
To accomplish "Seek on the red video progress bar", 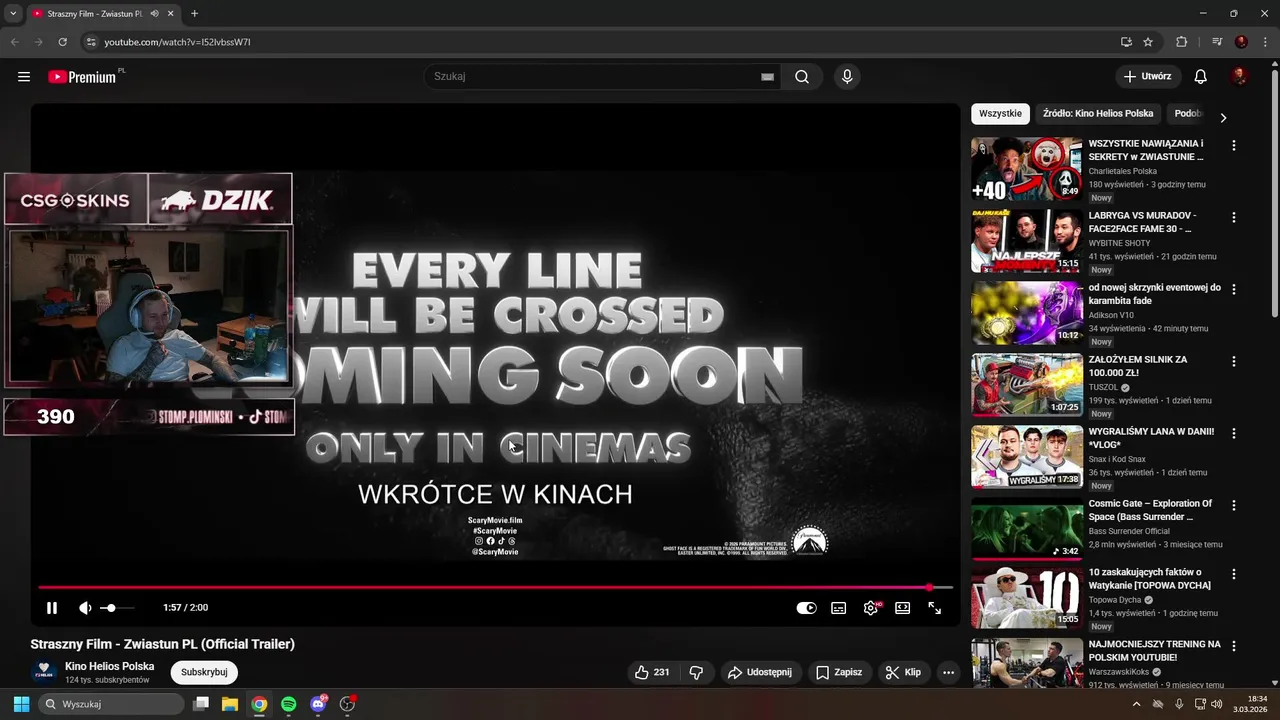I will pyautogui.click(x=495, y=588).
